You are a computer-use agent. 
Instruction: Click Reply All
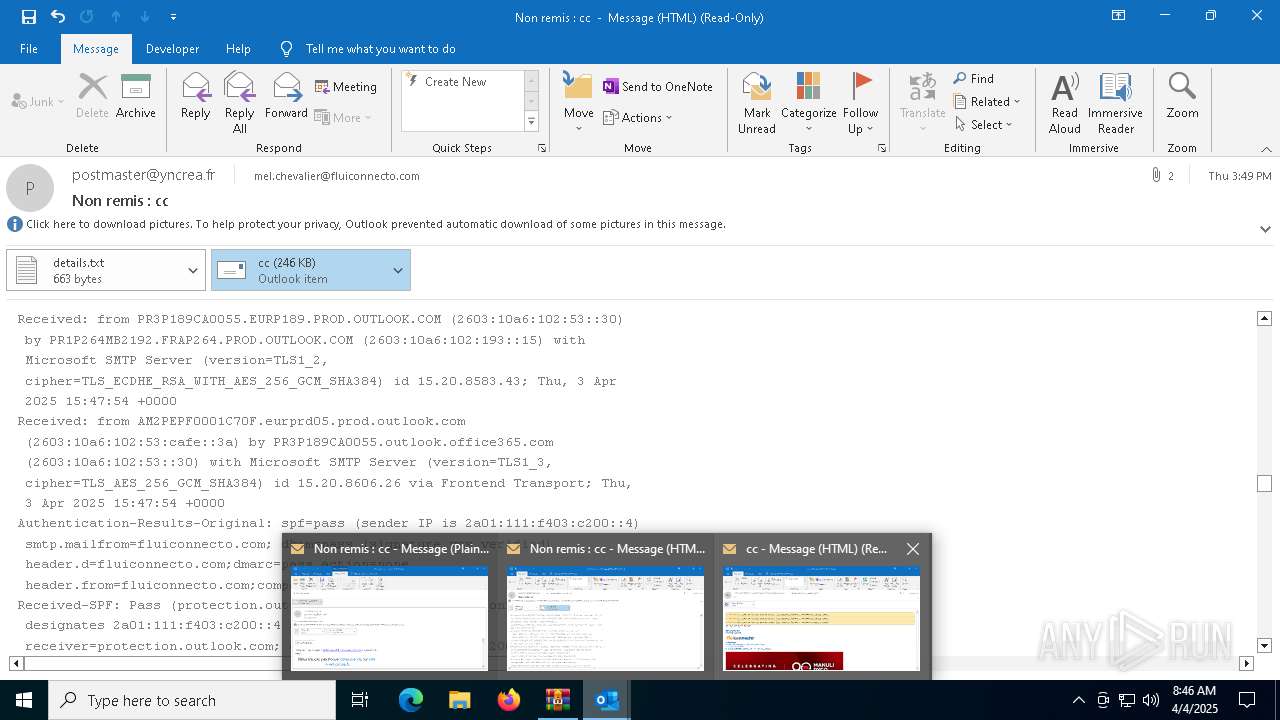tap(239, 103)
